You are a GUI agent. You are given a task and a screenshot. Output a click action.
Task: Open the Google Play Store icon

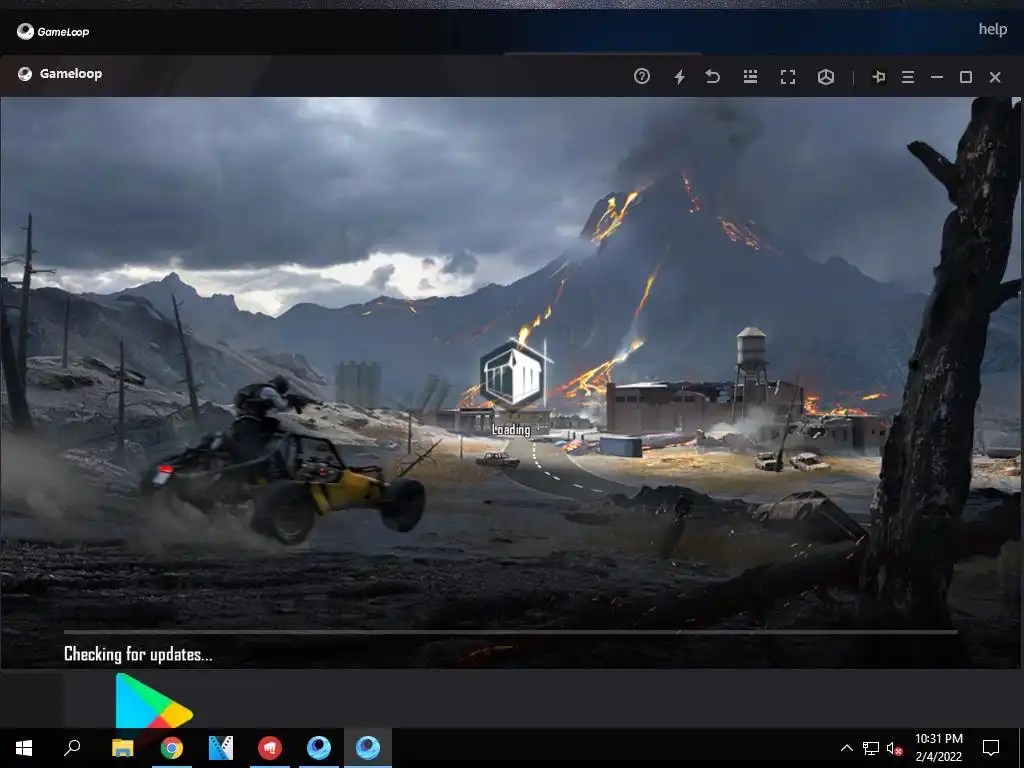[x=153, y=700]
